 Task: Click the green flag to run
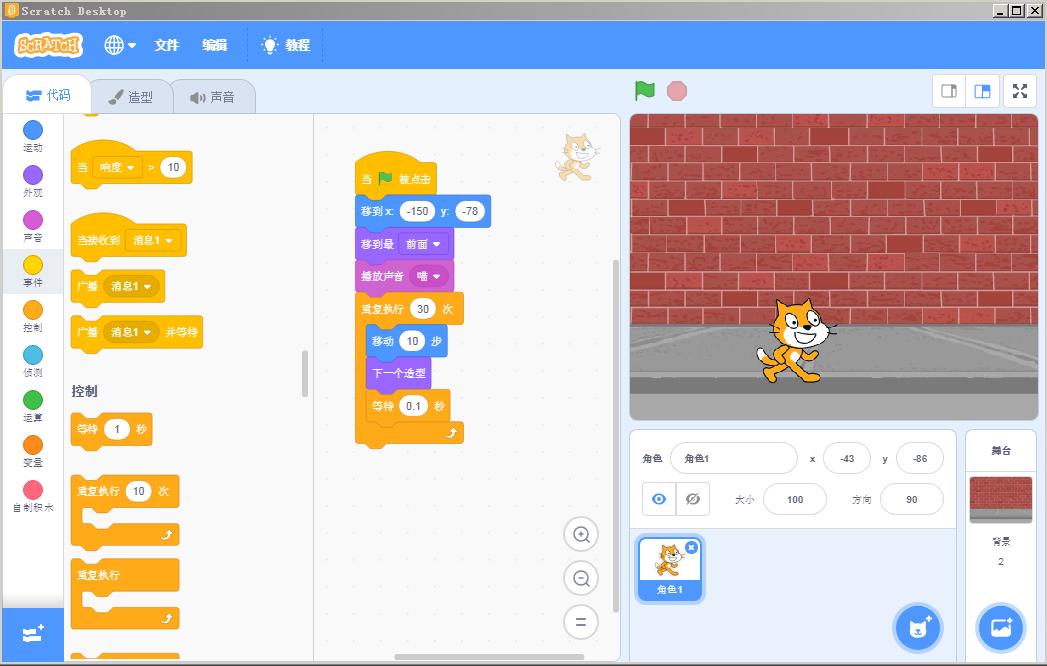pos(644,91)
